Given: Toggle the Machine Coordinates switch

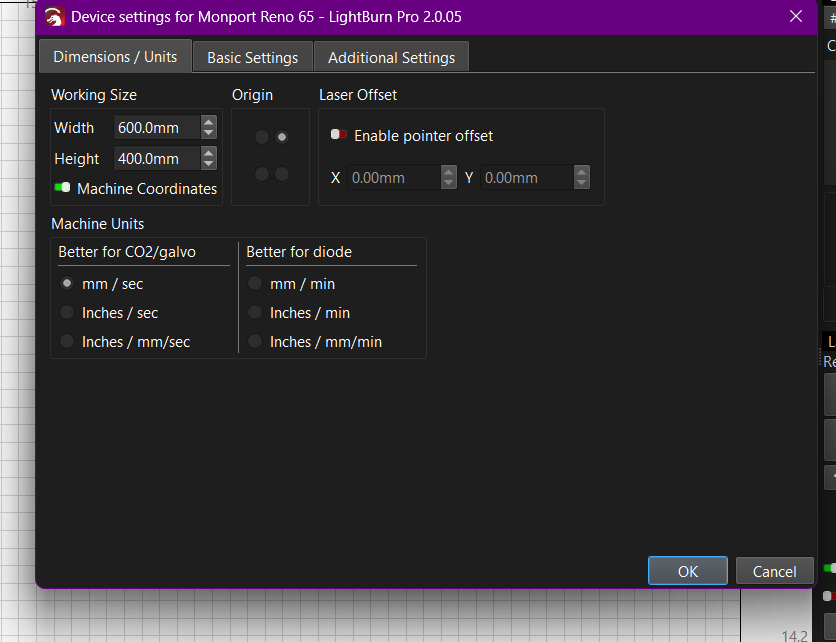Looking at the screenshot, I should point(63,188).
